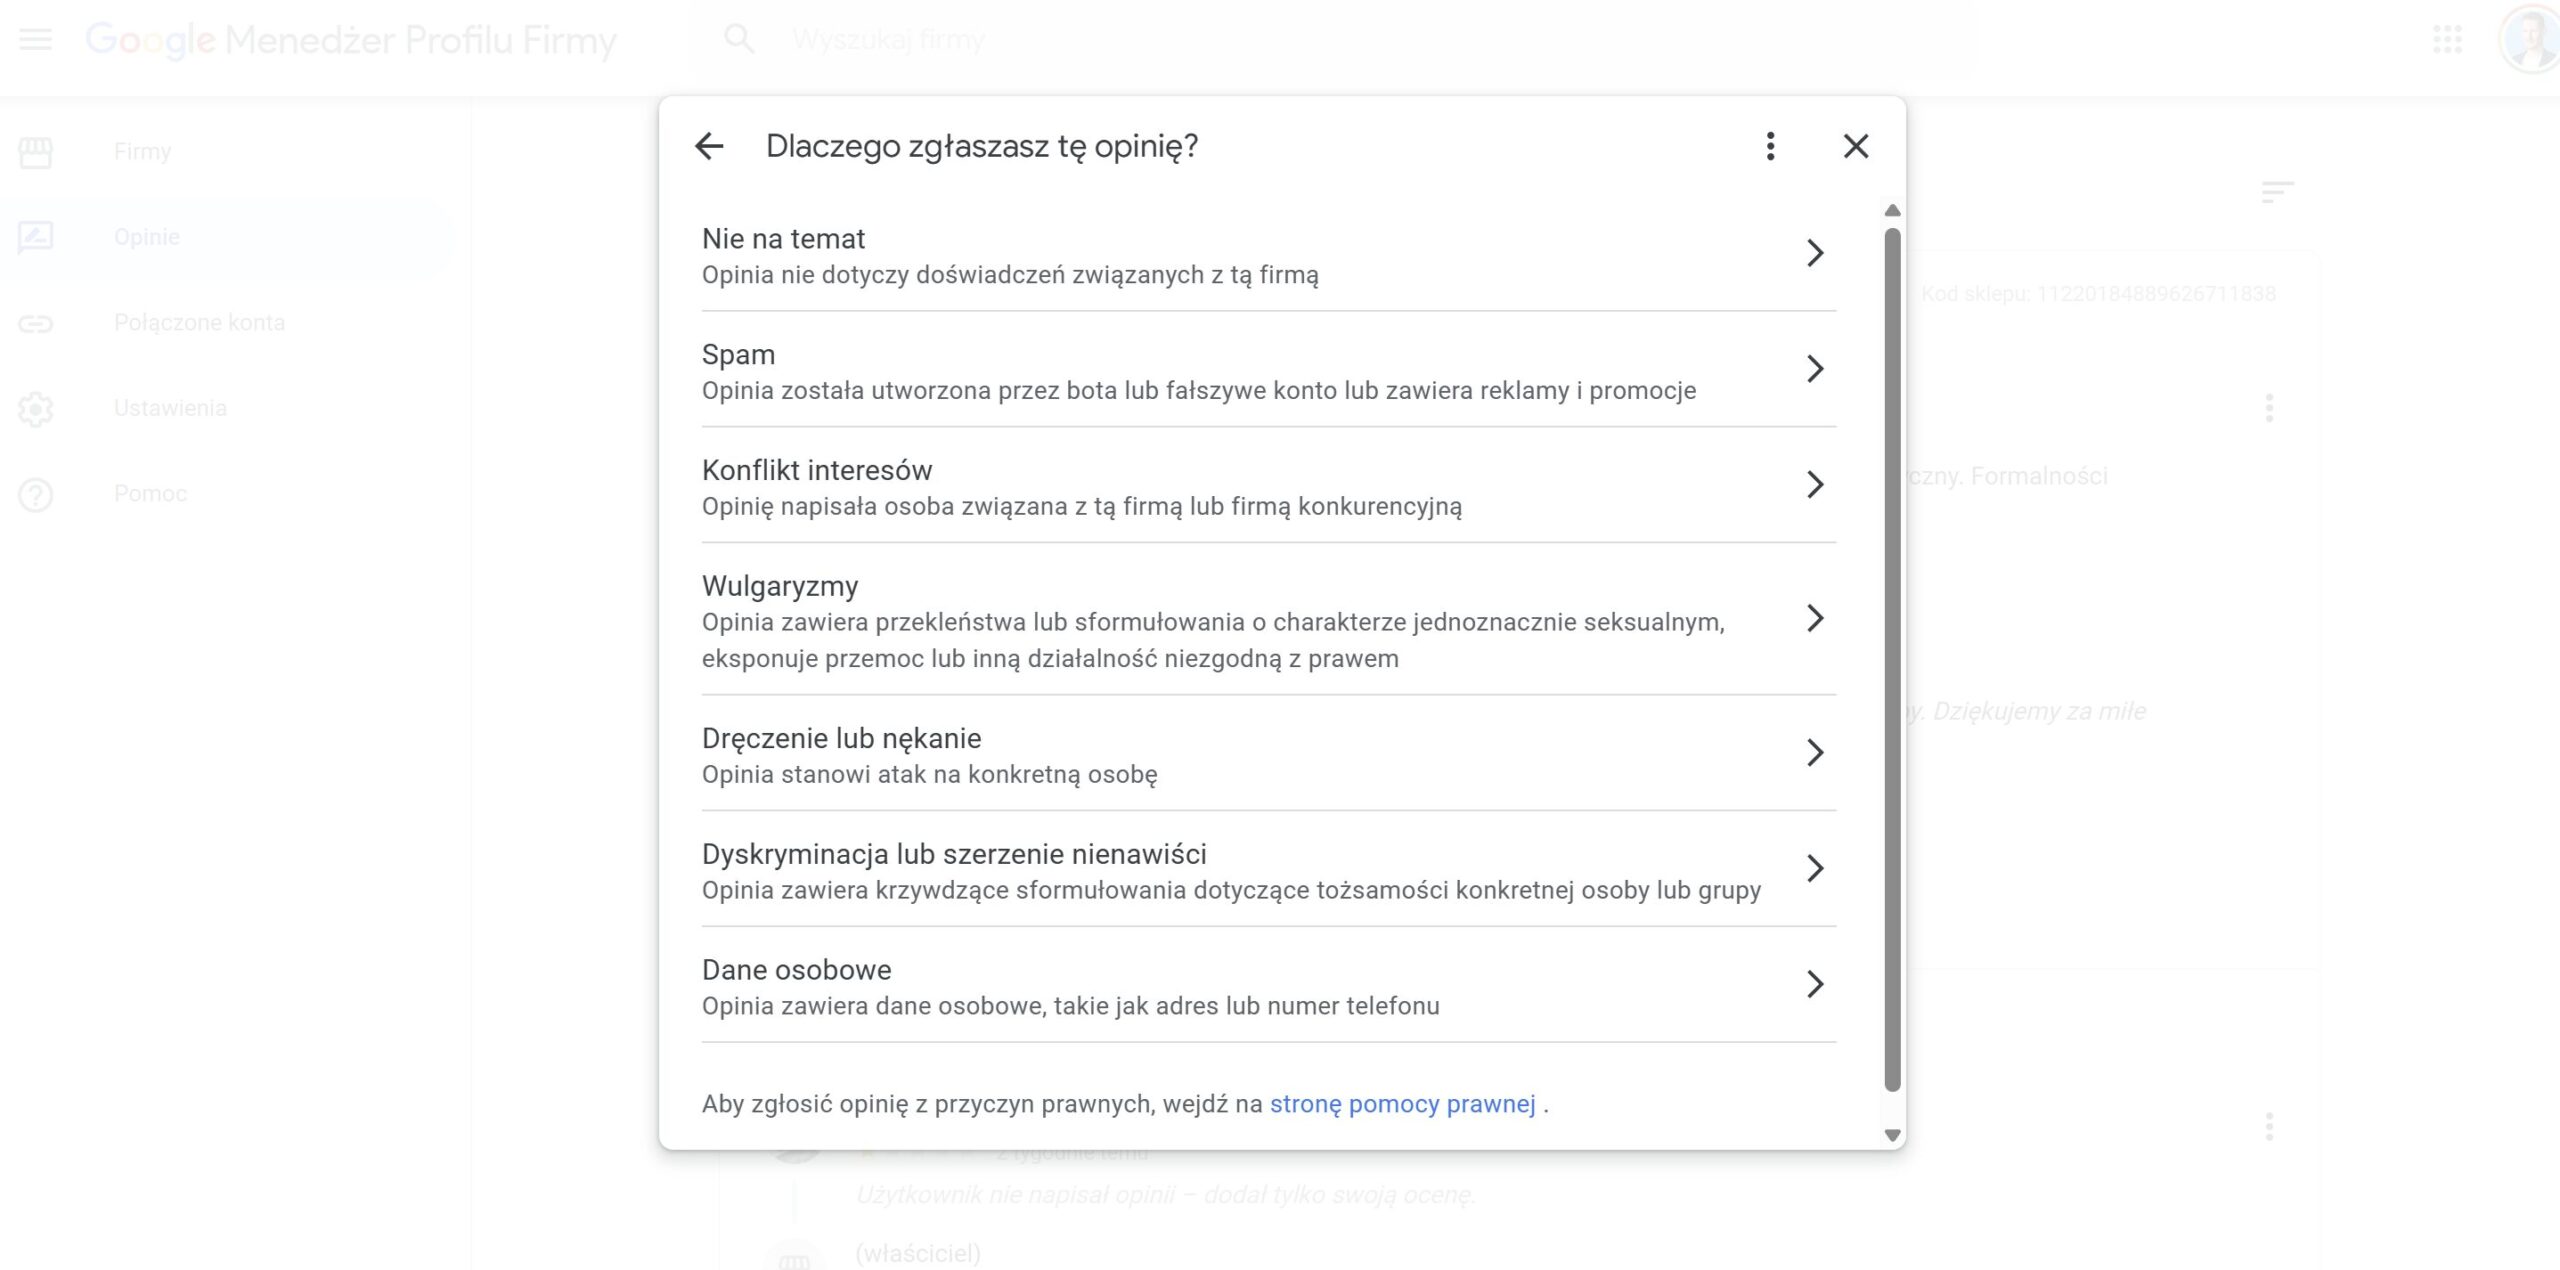Click the back arrow in report dialog
The height and width of the screenshot is (1270, 2560).
point(709,146)
